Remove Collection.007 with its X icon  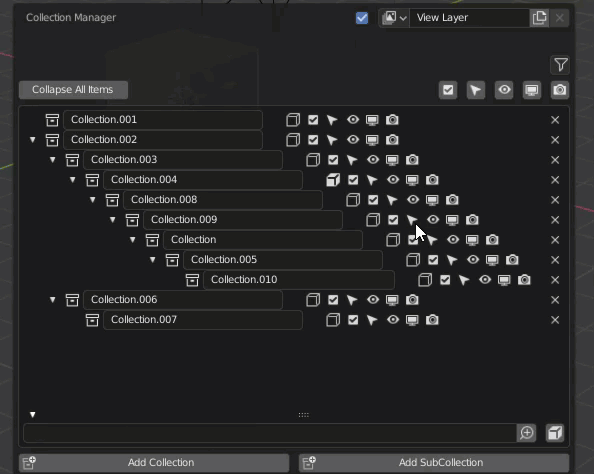[x=555, y=320]
